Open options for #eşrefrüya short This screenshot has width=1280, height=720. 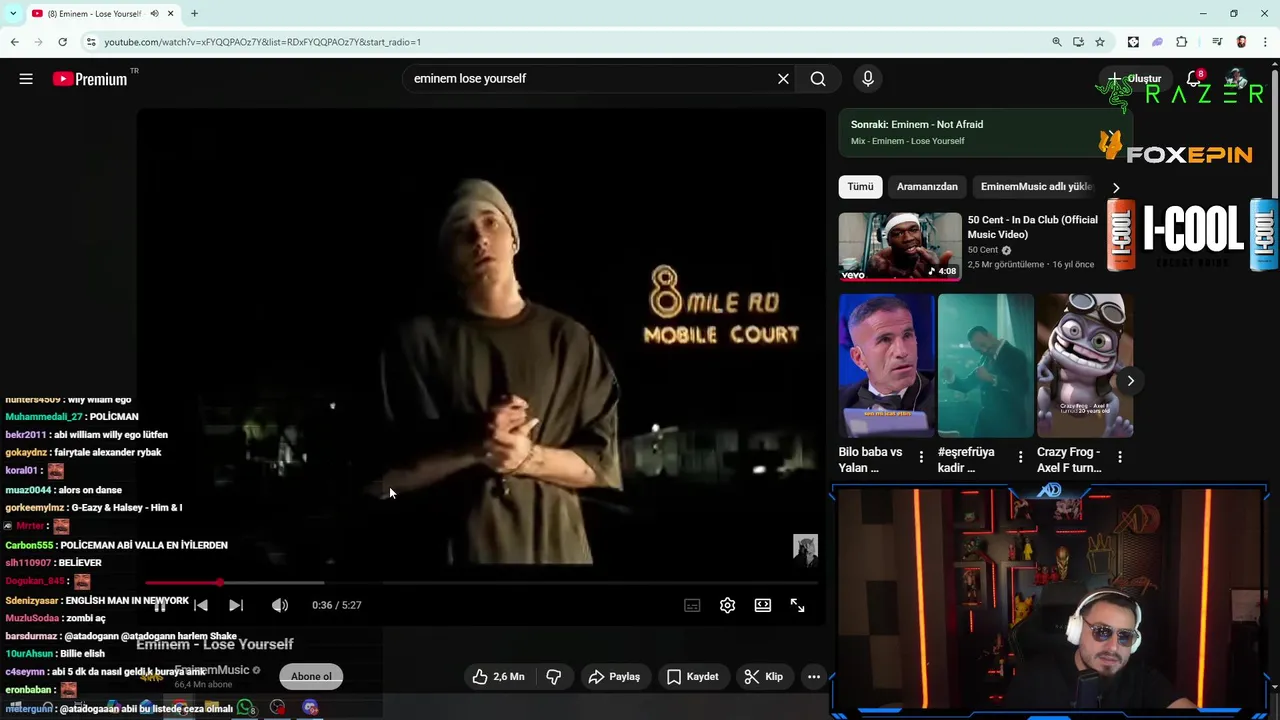point(1020,457)
